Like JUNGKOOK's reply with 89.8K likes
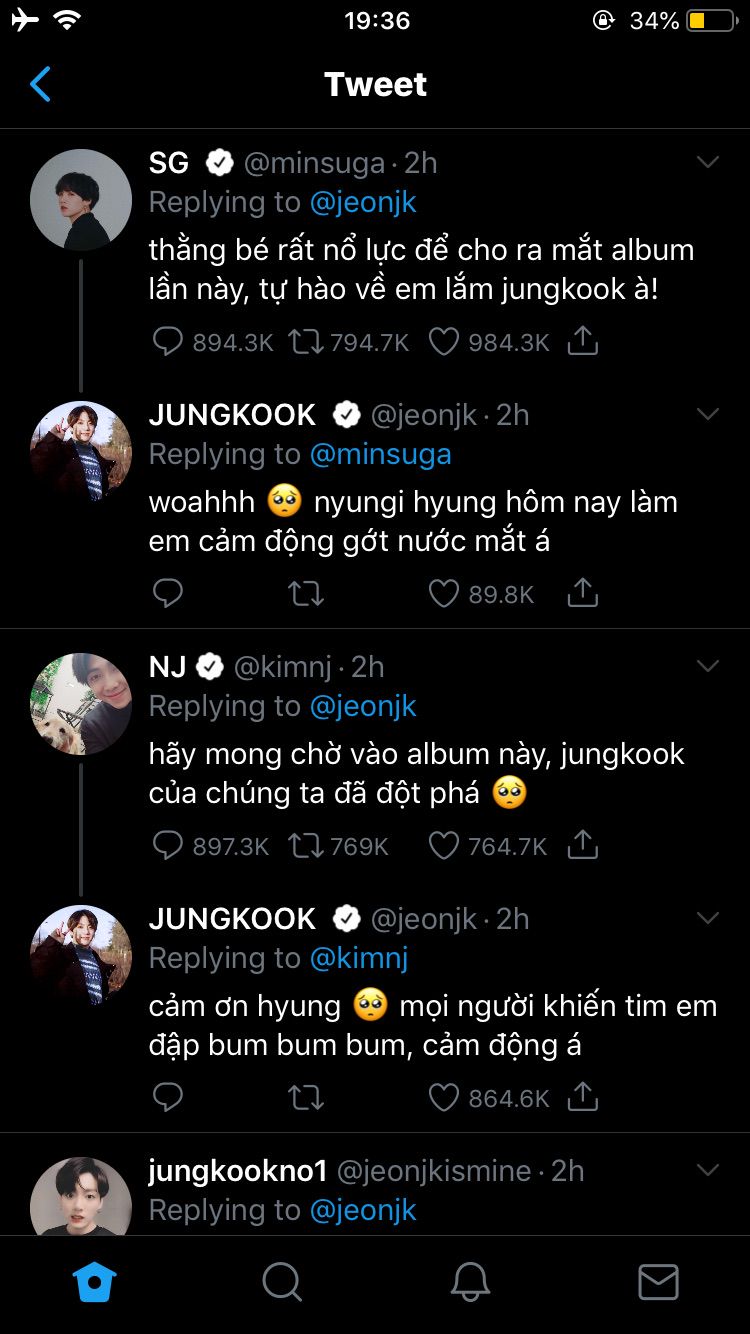 coord(443,594)
